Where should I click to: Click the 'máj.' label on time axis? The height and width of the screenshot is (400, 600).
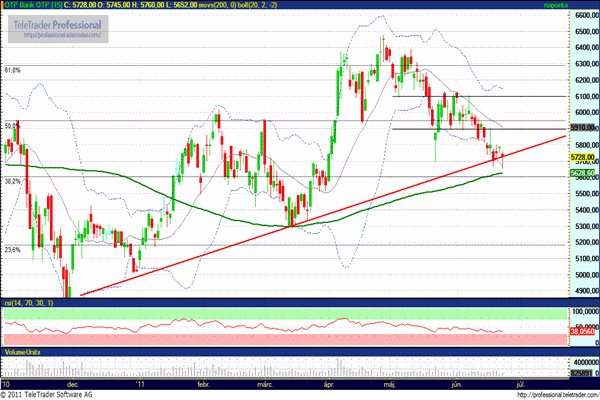389,383
